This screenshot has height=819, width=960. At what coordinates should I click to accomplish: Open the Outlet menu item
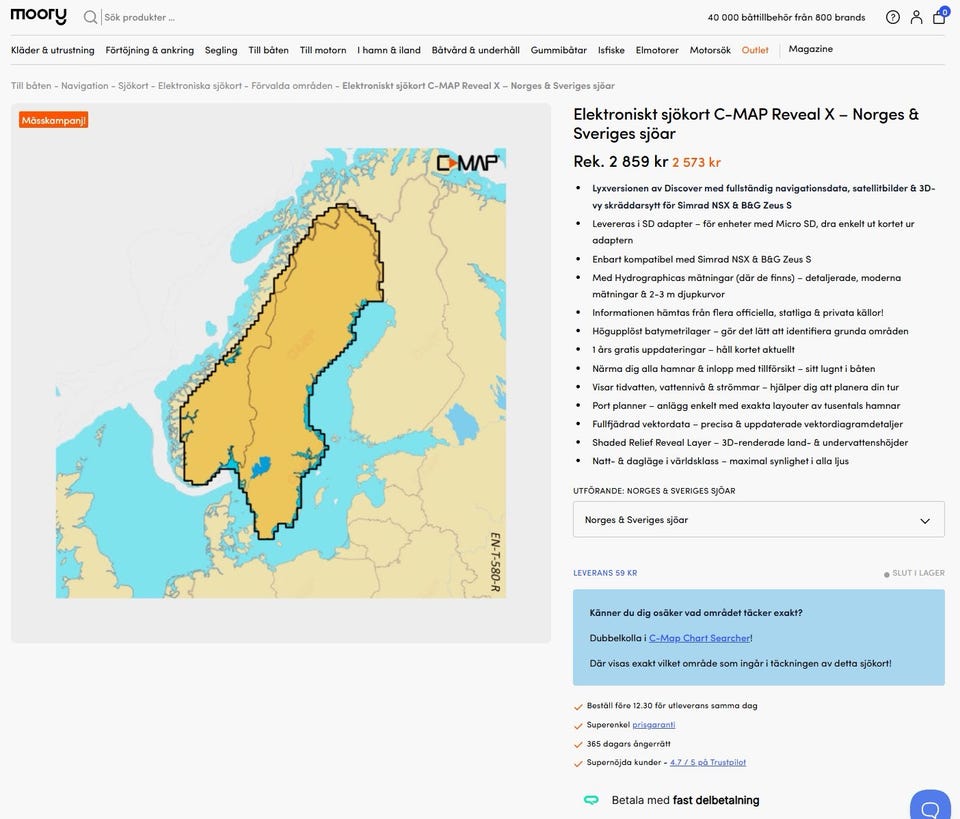tap(755, 50)
